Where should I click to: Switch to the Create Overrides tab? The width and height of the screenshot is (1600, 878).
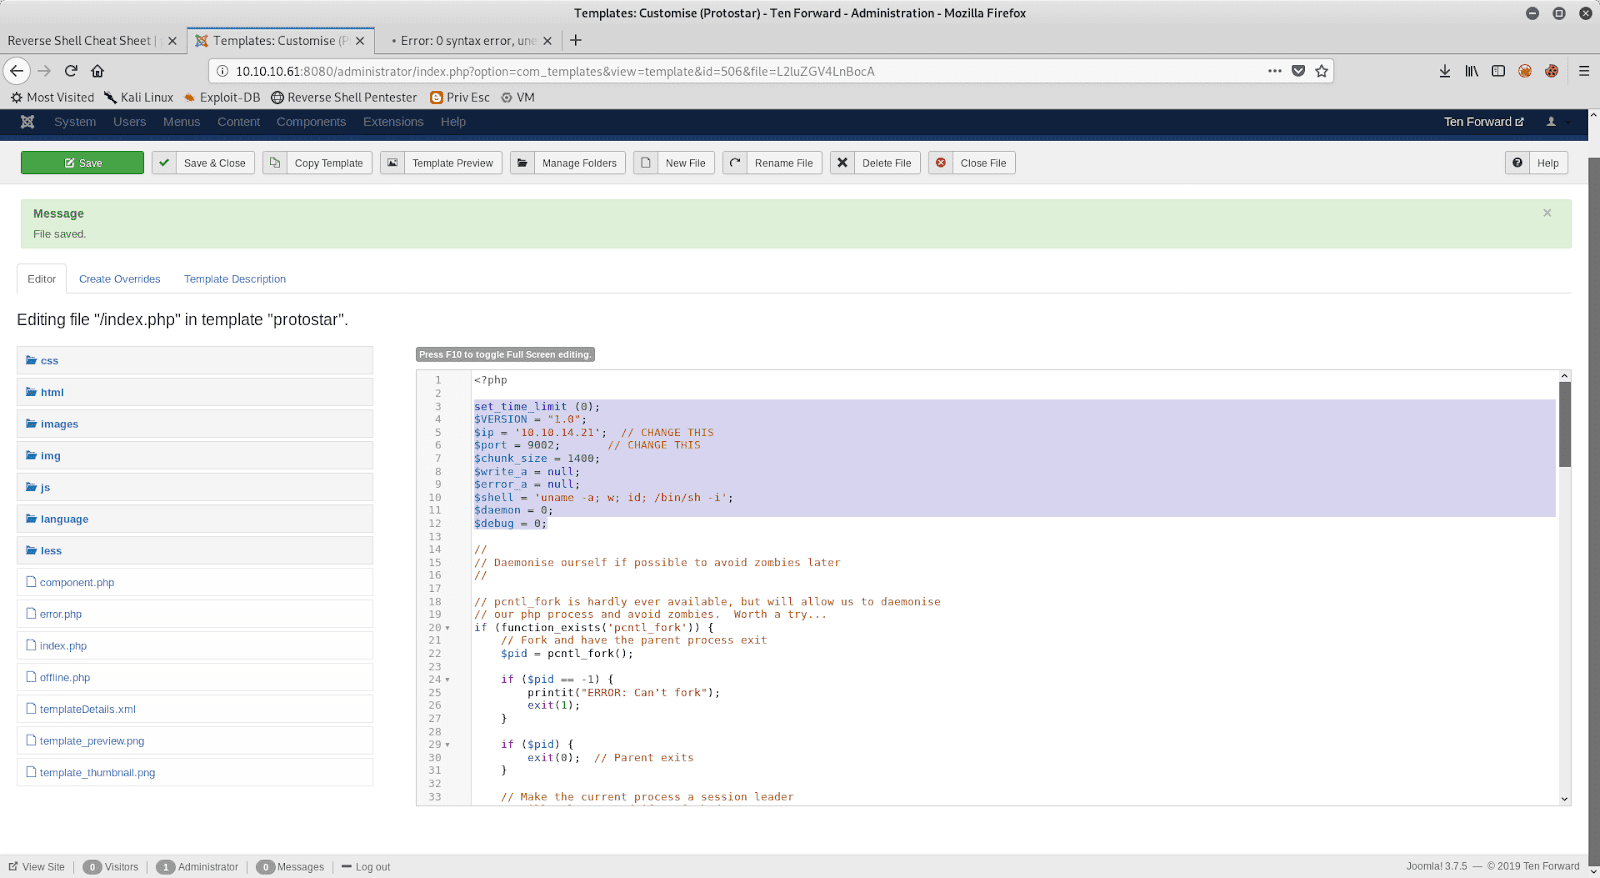click(120, 279)
